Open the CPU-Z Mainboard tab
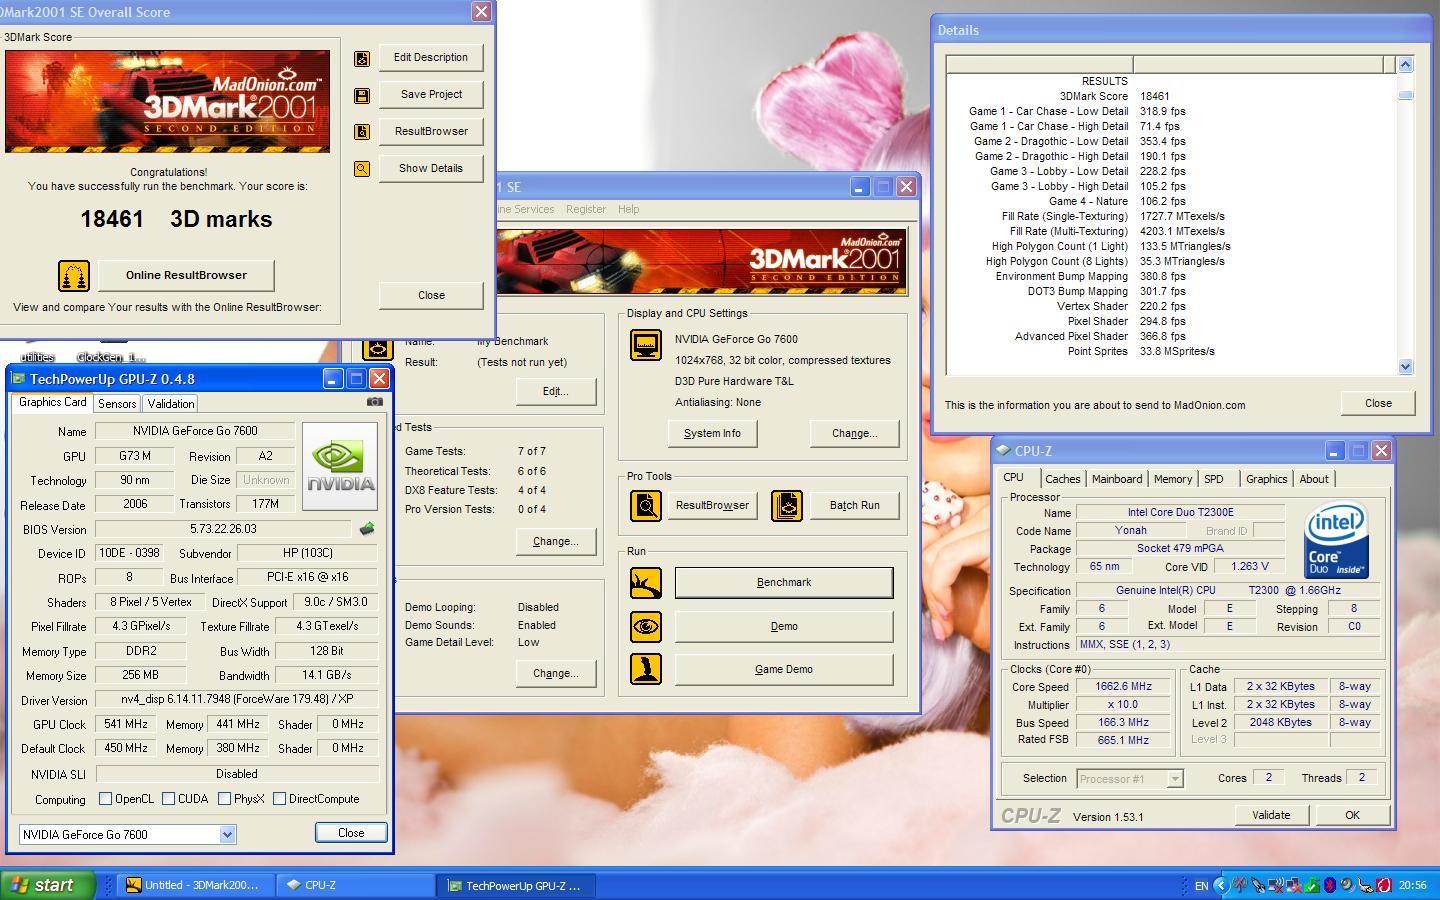Image resolution: width=1440 pixels, height=900 pixels. pos(1116,479)
